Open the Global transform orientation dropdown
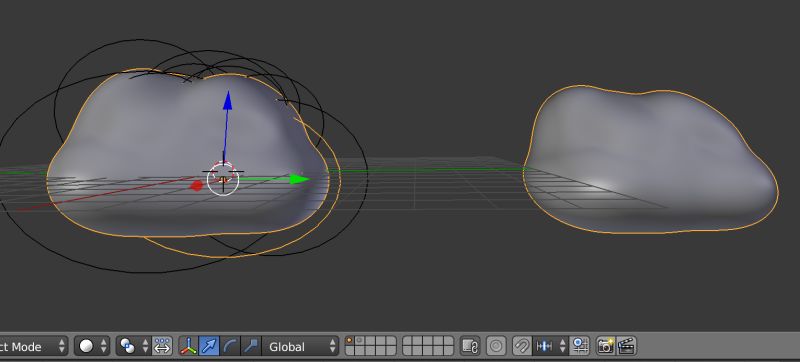The image size is (800, 362). click(x=301, y=347)
